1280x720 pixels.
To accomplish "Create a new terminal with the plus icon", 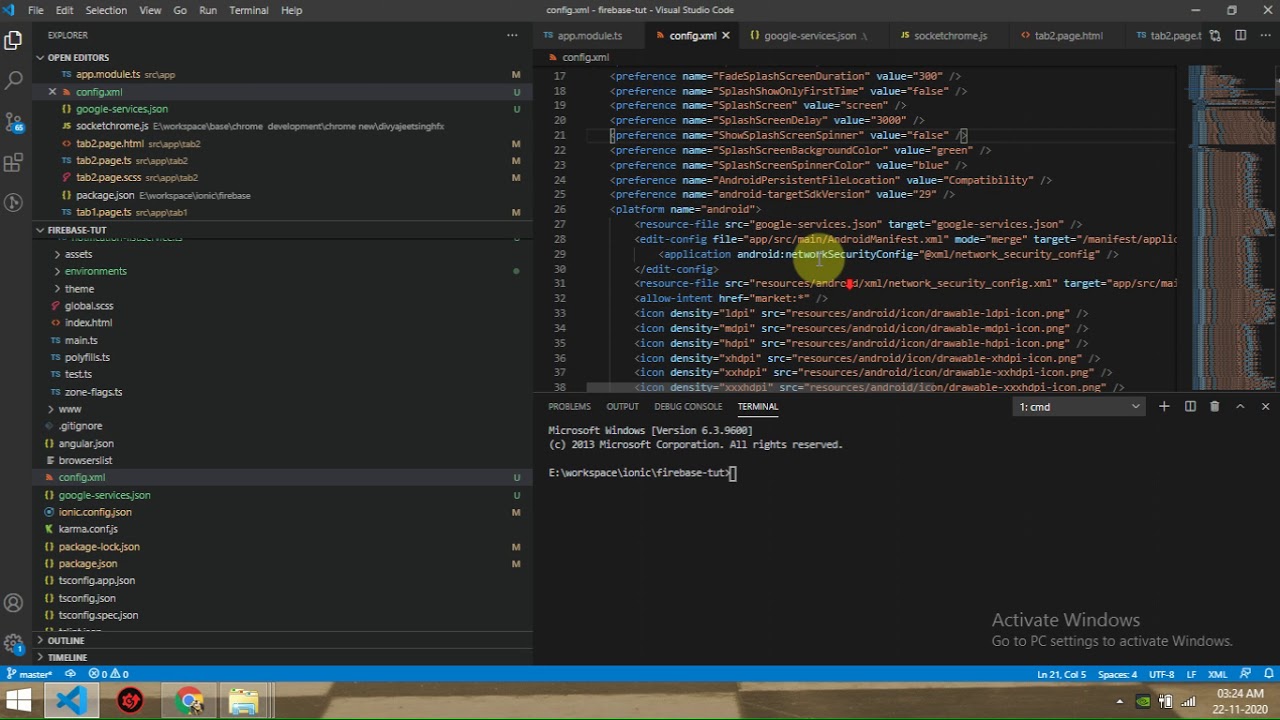I will coord(1164,407).
